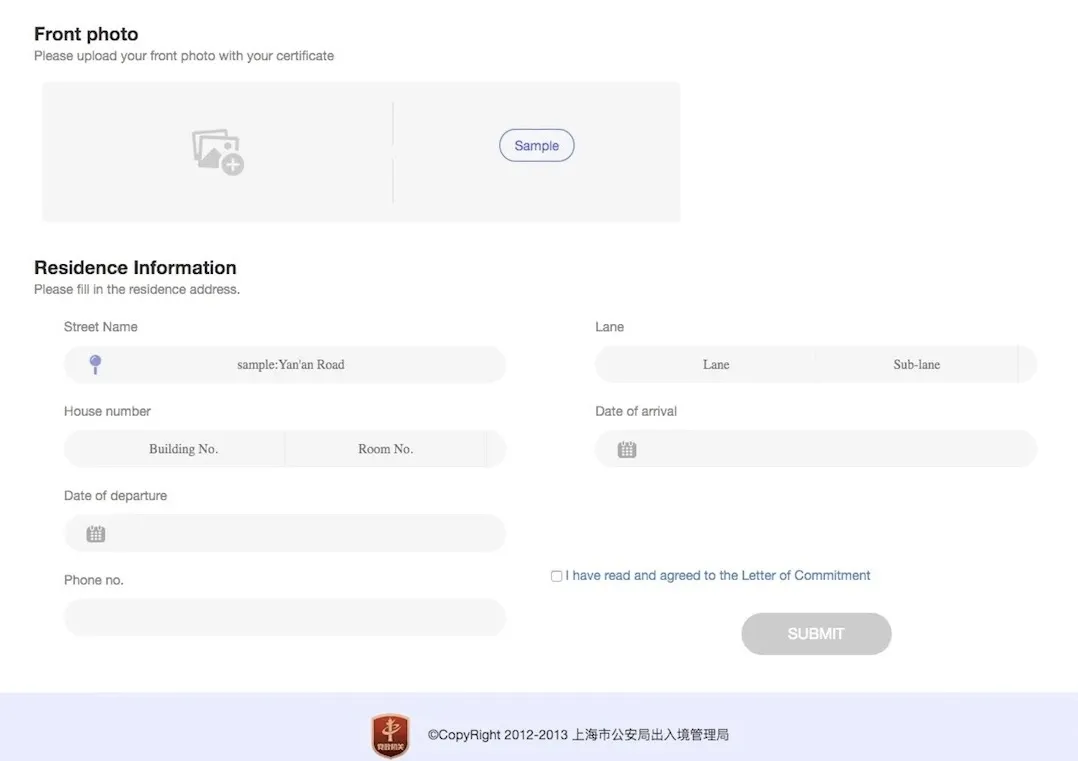Click the footer copyright text

(x=578, y=735)
